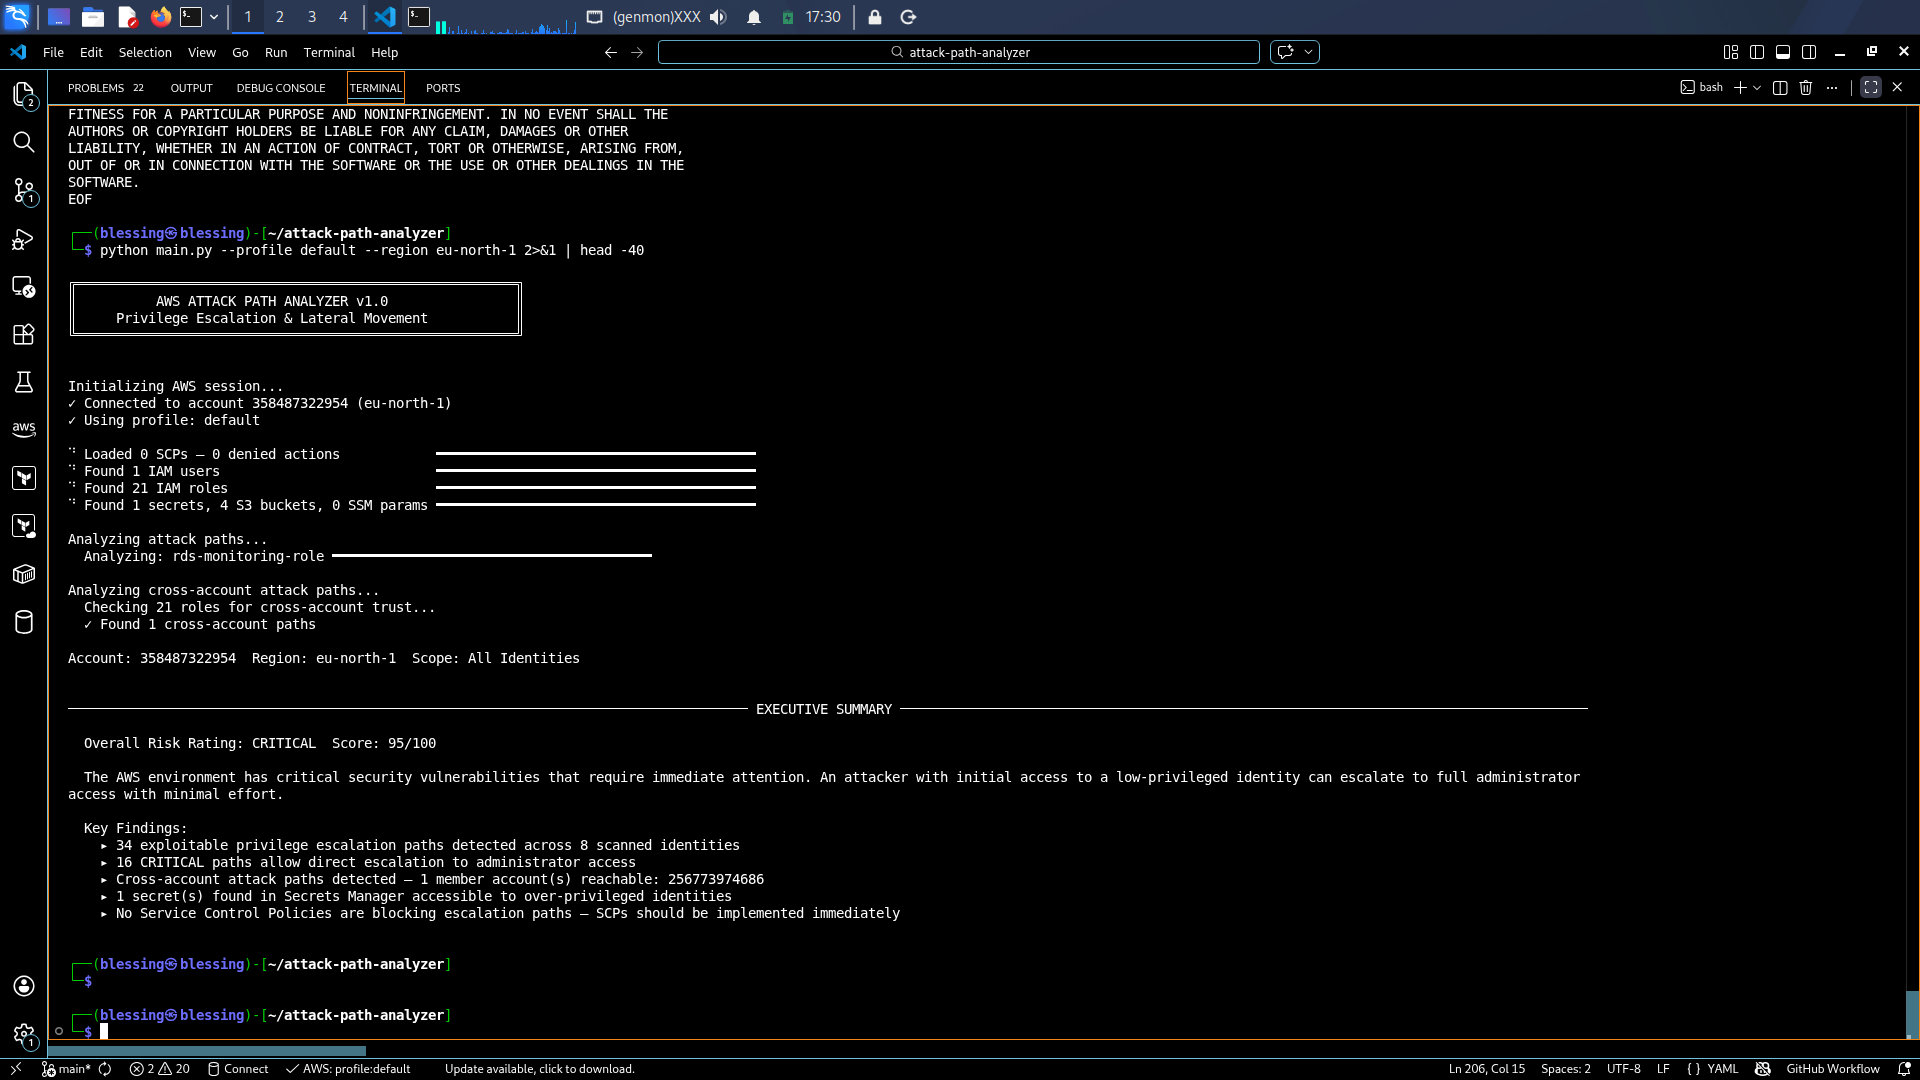Show errors and warnings count in status bar
This screenshot has height=1080, width=1920.
click(x=160, y=1069)
